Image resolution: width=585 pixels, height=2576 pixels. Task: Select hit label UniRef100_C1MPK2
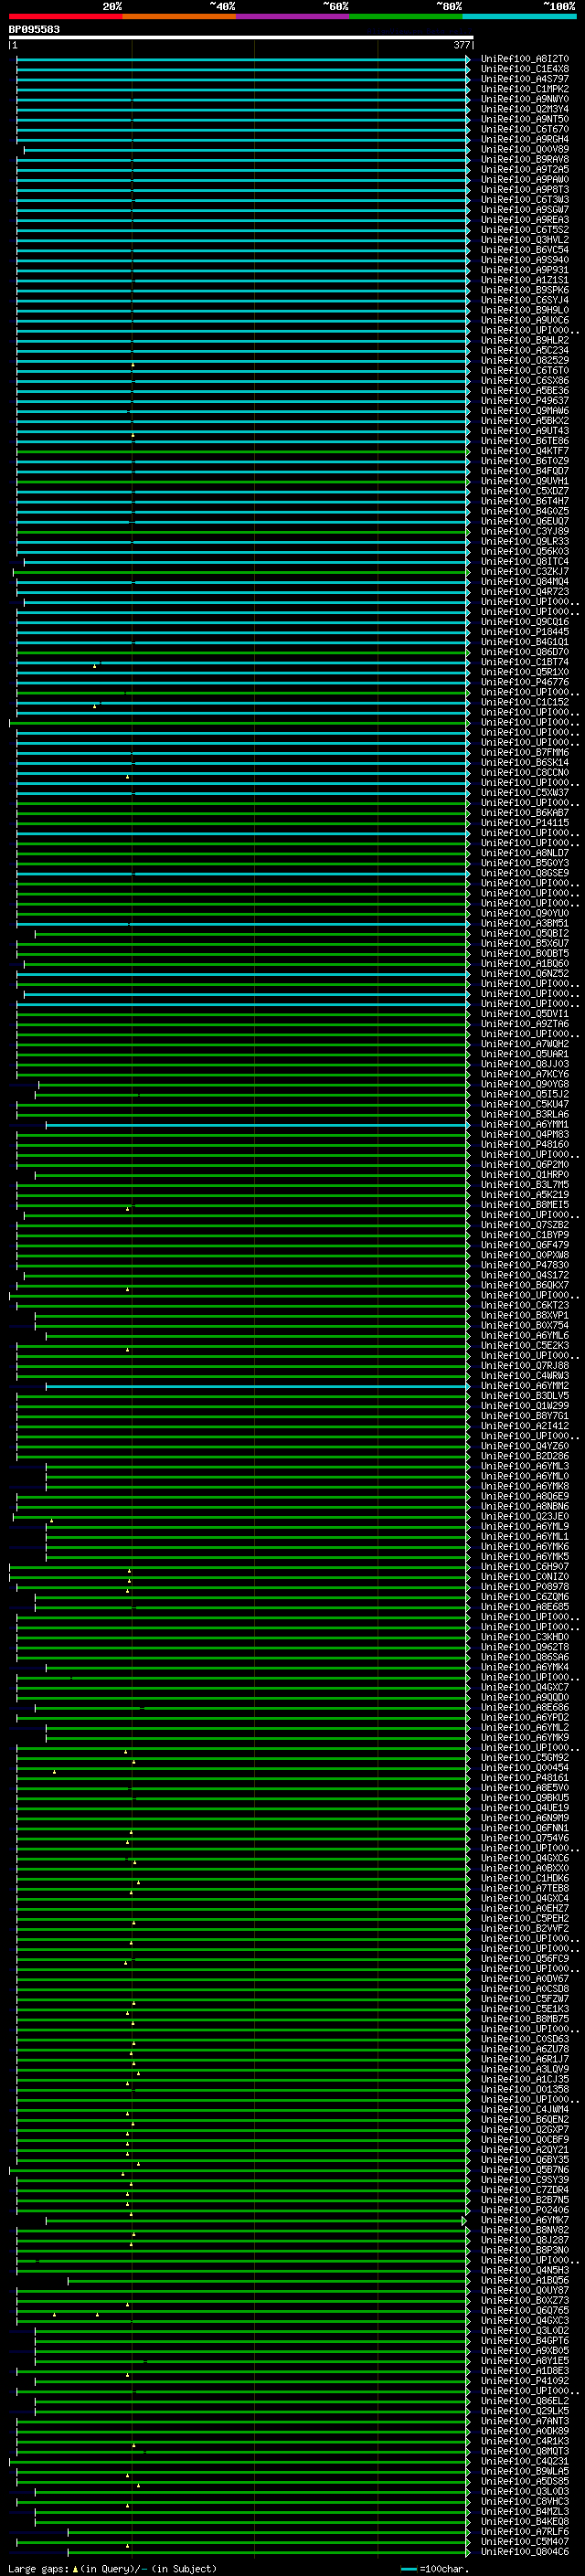[525, 89]
